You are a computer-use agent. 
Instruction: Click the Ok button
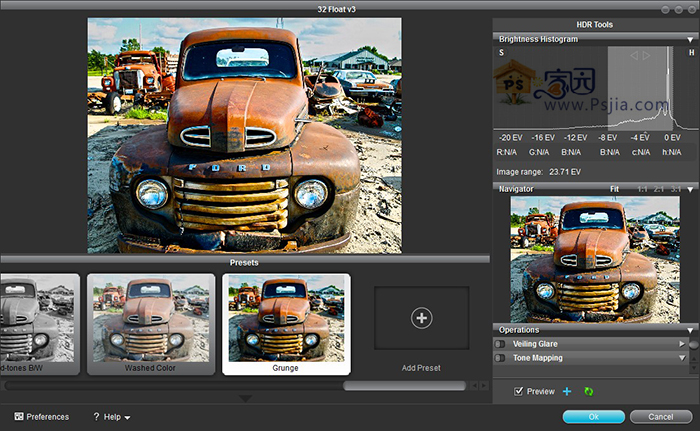[x=594, y=417]
